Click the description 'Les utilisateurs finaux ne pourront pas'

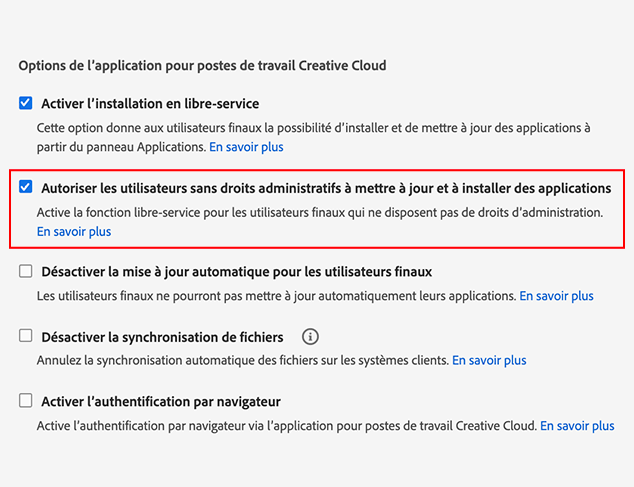click(275, 296)
